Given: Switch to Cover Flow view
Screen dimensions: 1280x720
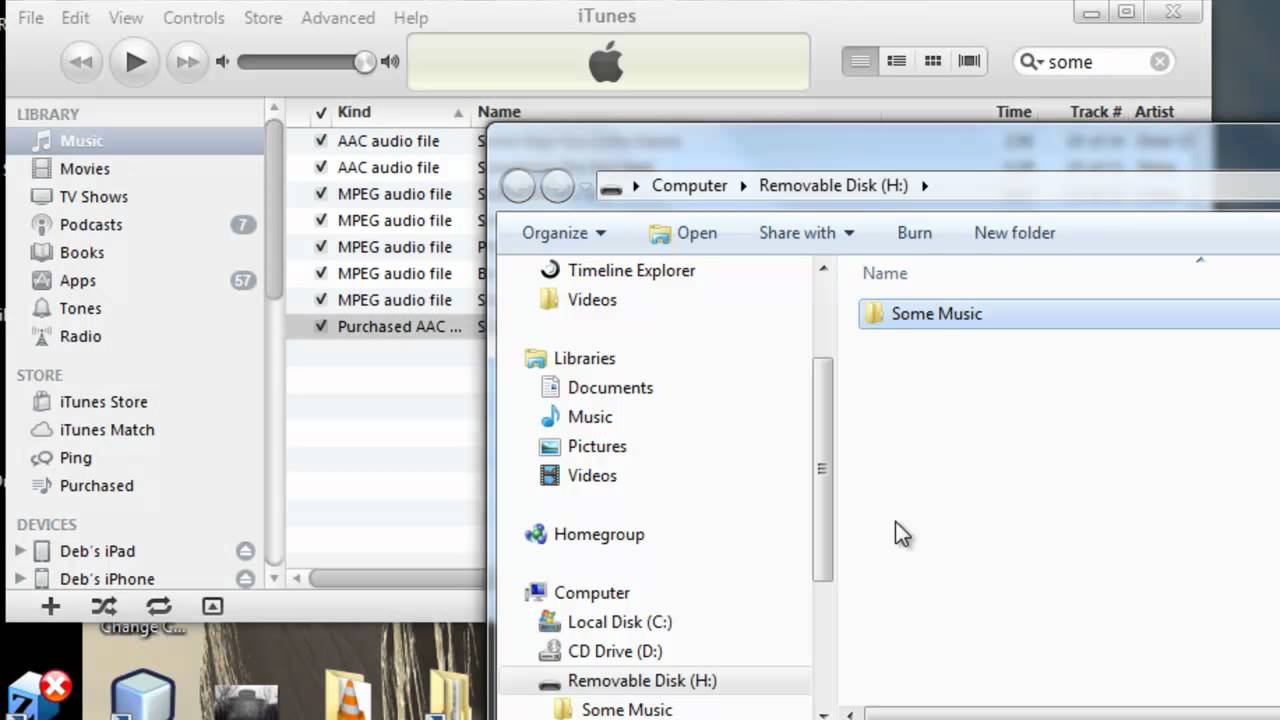Looking at the screenshot, I should tap(969, 61).
